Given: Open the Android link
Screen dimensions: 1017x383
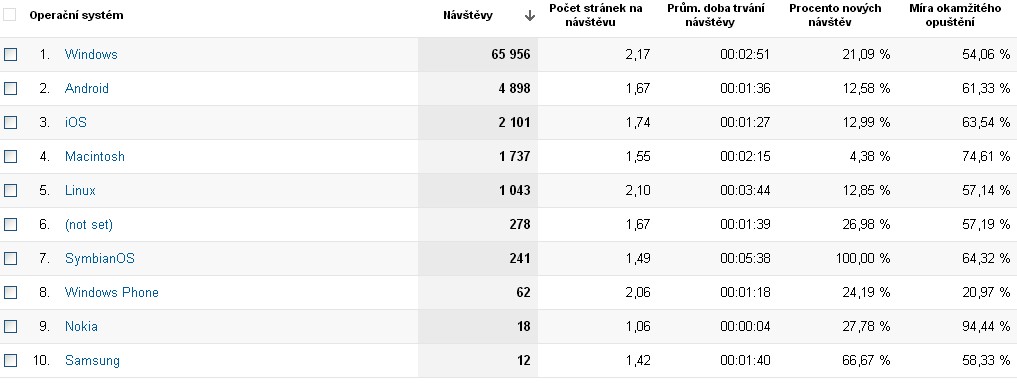Looking at the screenshot, I should click(86, 89).
